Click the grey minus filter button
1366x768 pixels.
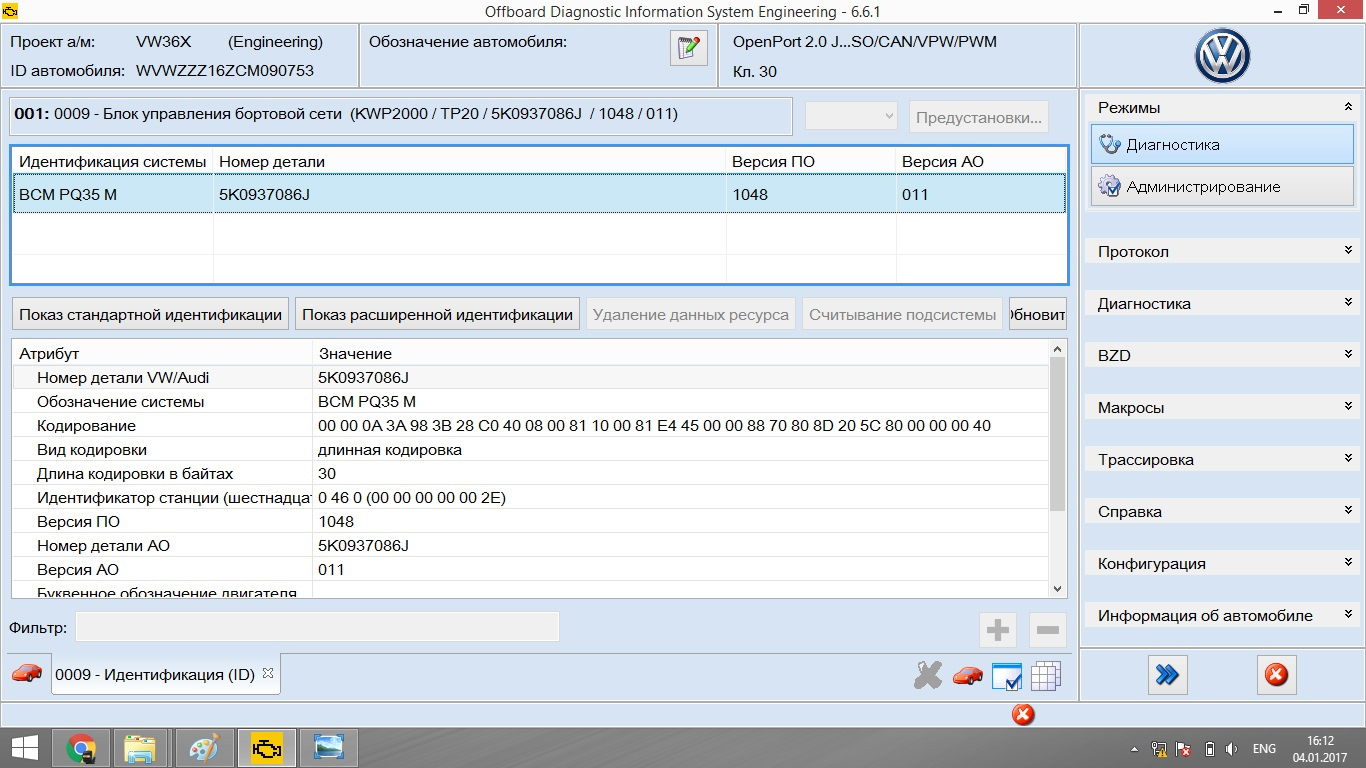tap(1048, 630)
